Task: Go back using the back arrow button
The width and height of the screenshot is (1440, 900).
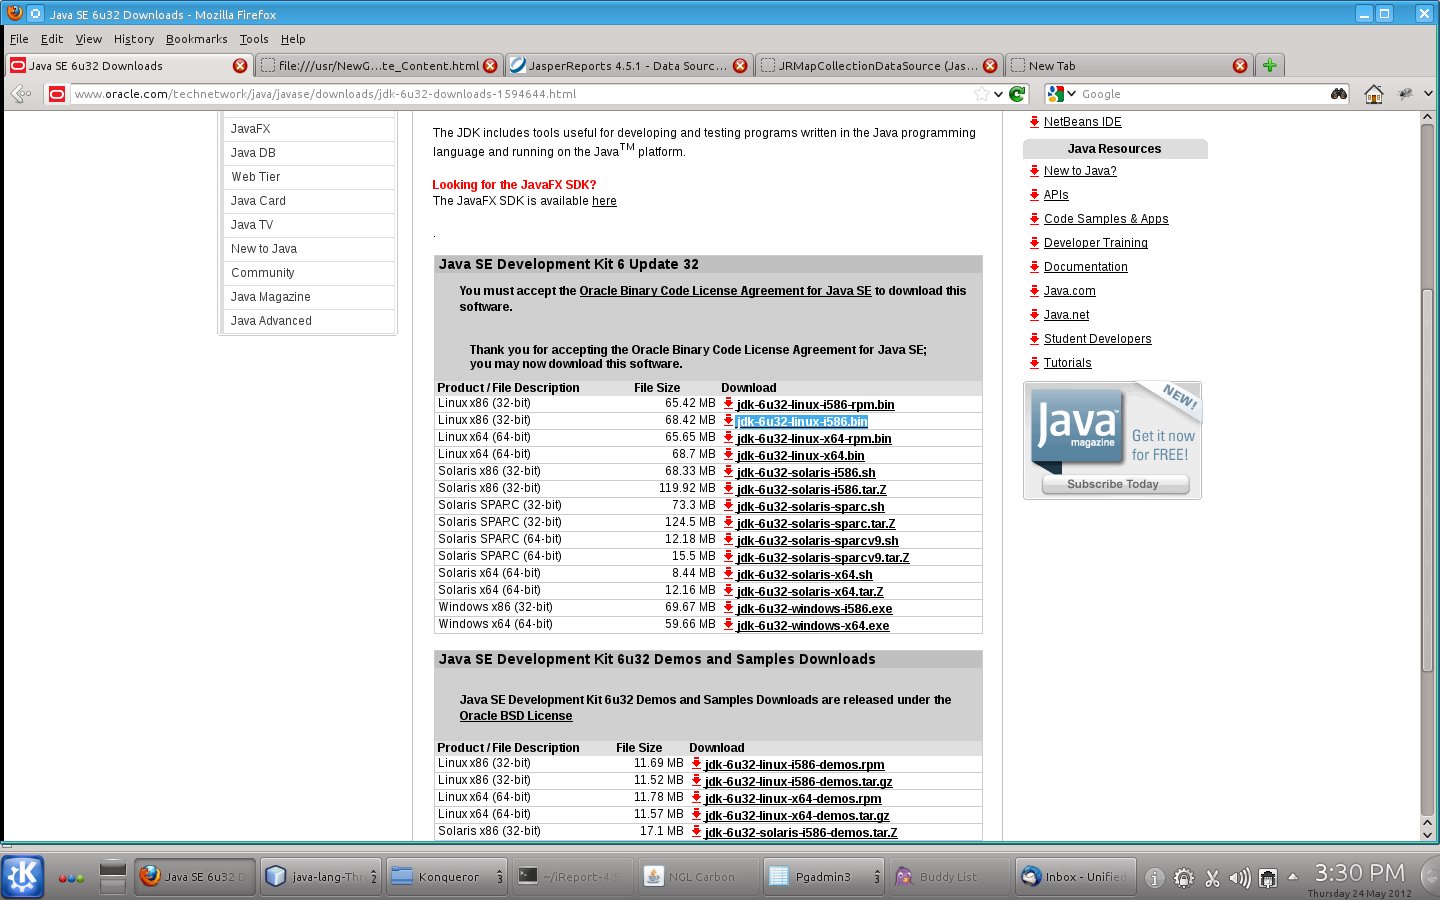Action: coord(19,94)
